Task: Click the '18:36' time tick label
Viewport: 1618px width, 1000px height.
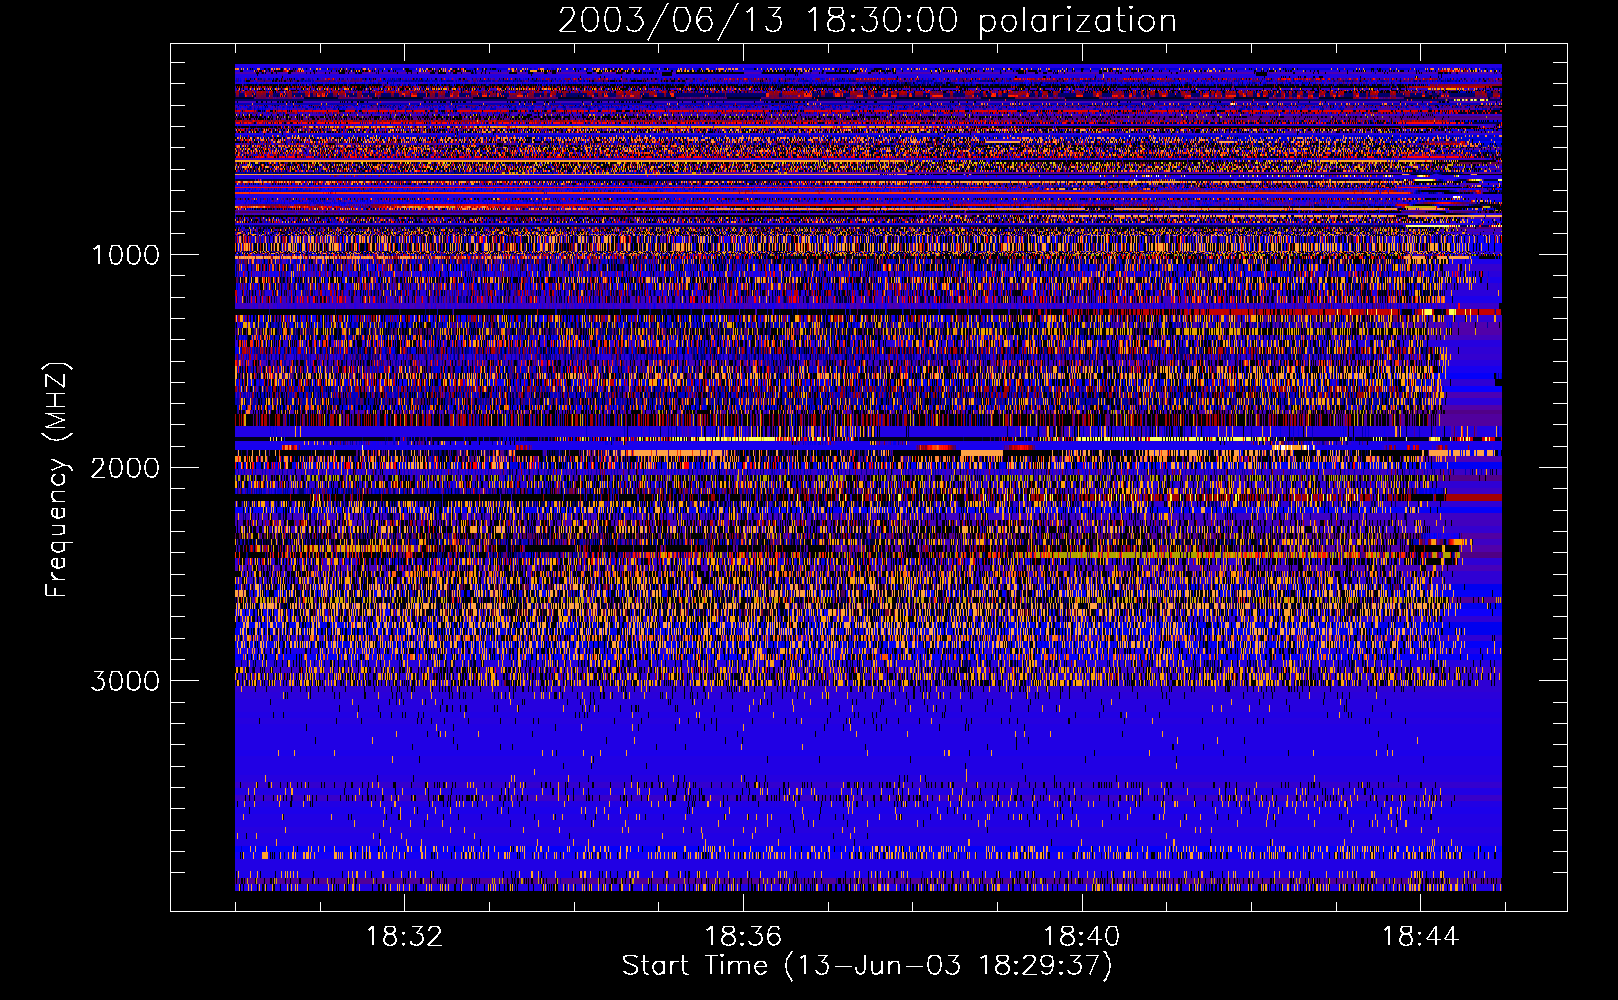Action: [x=743, y=937]
